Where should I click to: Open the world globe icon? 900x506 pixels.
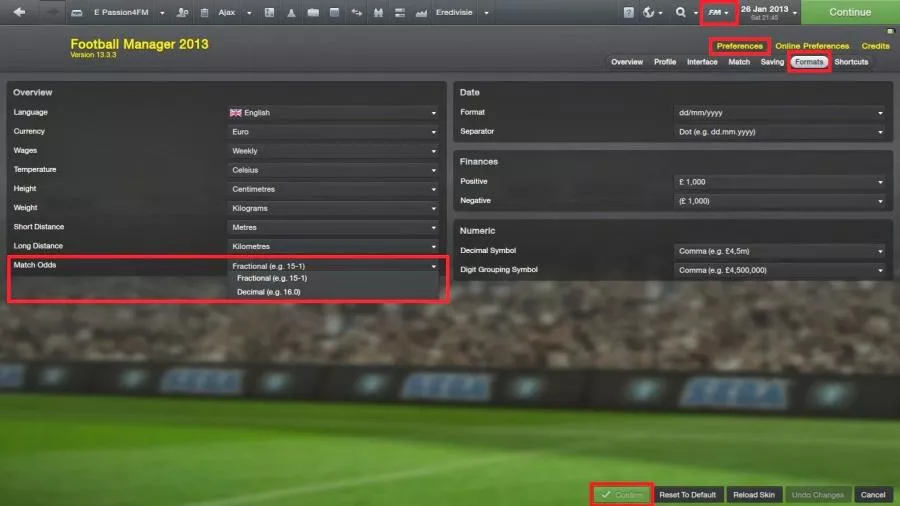point(649,12)
